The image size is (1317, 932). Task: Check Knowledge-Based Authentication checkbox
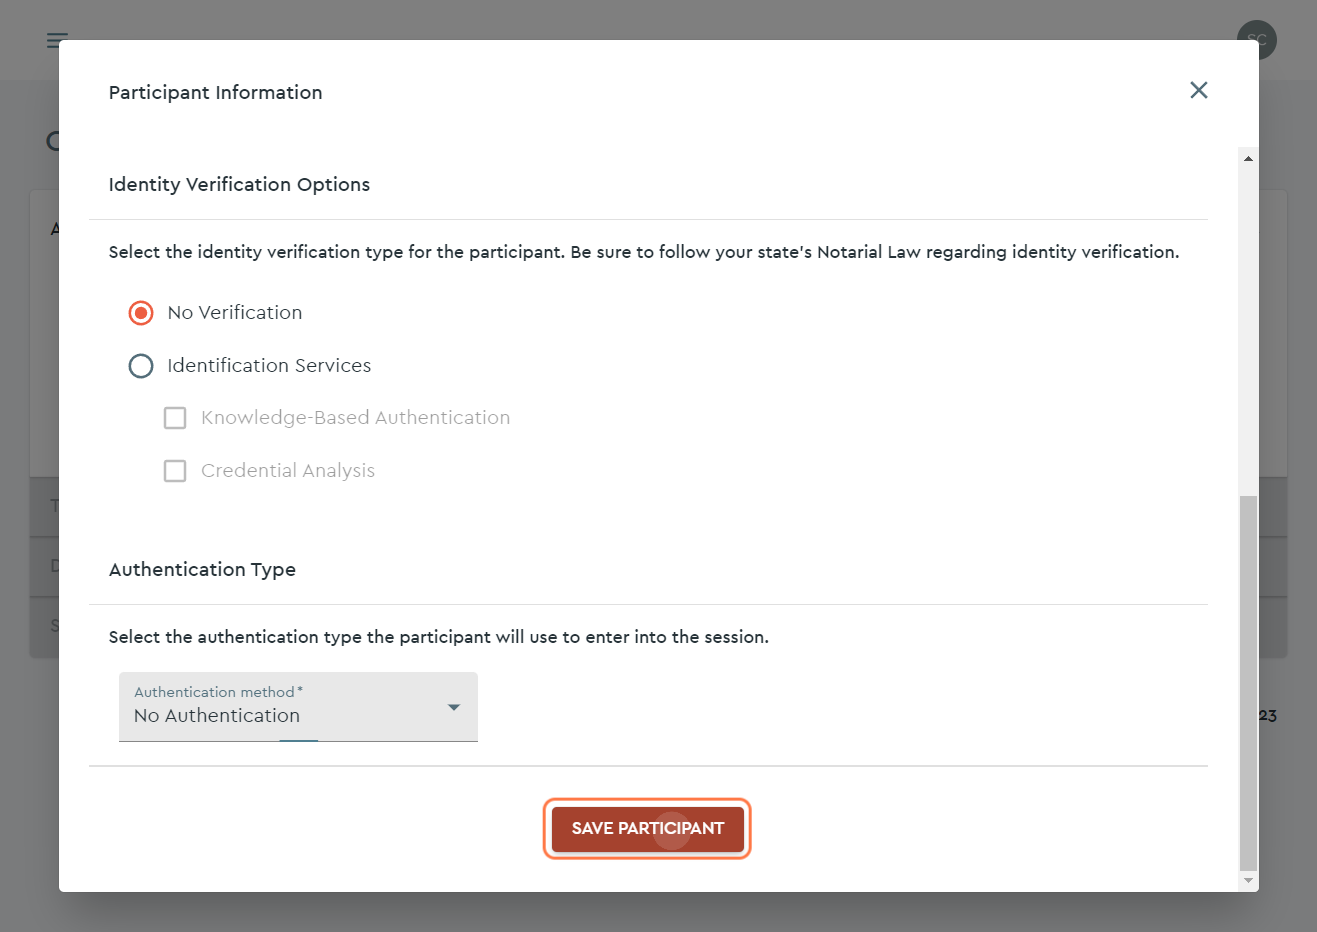point(175,418)
